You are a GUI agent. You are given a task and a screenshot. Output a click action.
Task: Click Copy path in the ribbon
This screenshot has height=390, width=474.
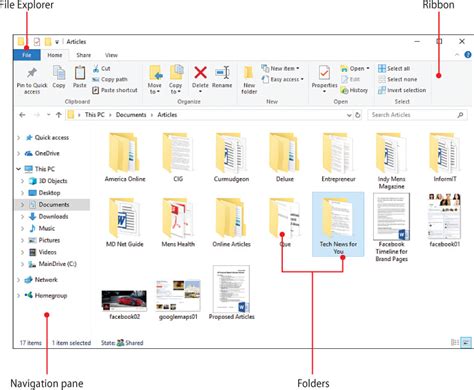click(x=110, y=79)
